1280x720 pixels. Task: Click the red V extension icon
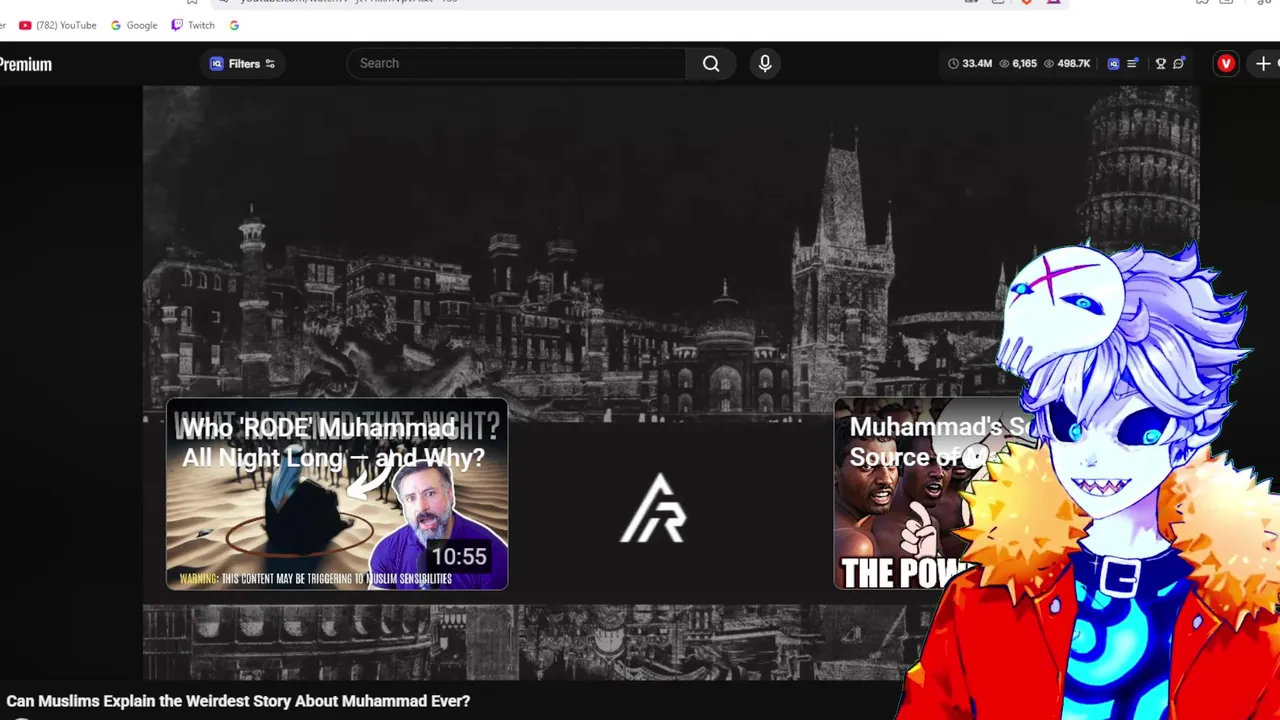(1226, 63)
